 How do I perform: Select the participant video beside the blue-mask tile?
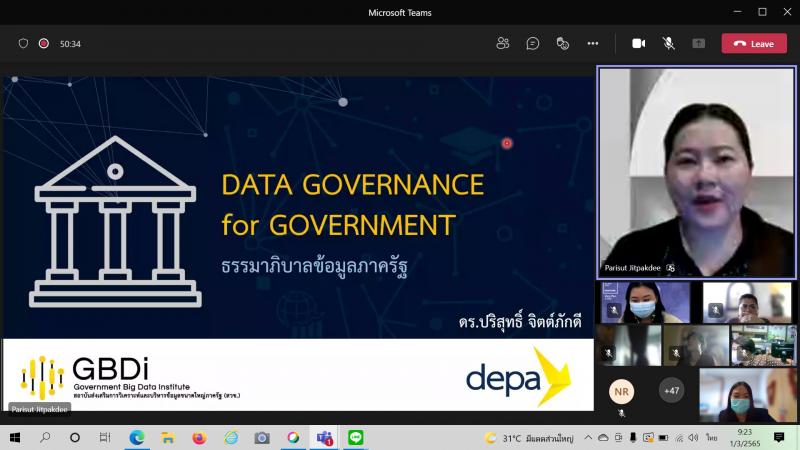coord(747,303)
